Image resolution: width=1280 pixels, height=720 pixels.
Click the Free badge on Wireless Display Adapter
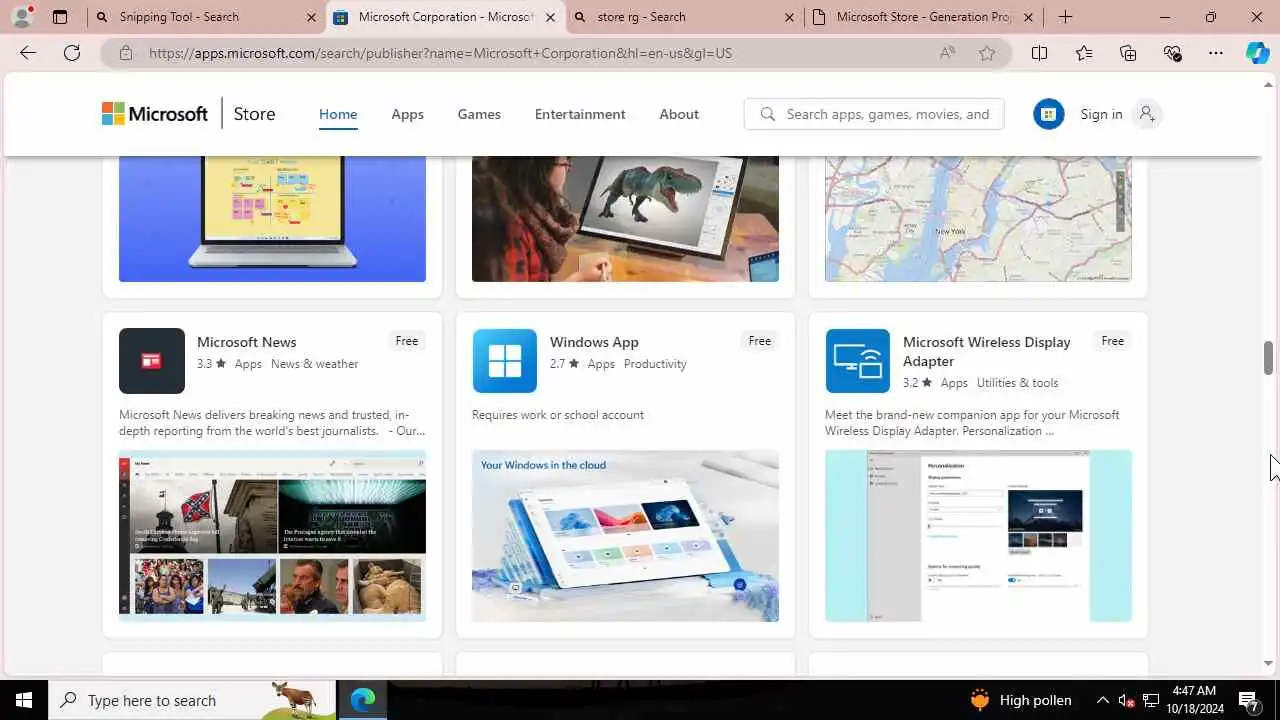1112,341
